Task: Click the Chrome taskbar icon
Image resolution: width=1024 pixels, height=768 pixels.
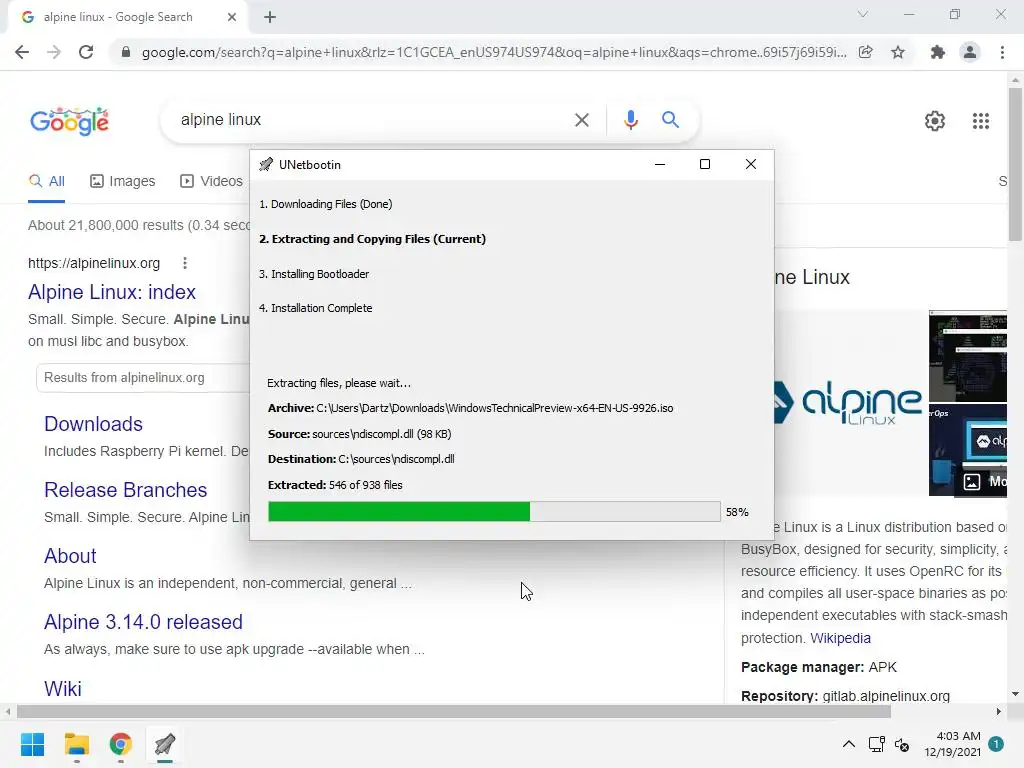Action: 120,744
